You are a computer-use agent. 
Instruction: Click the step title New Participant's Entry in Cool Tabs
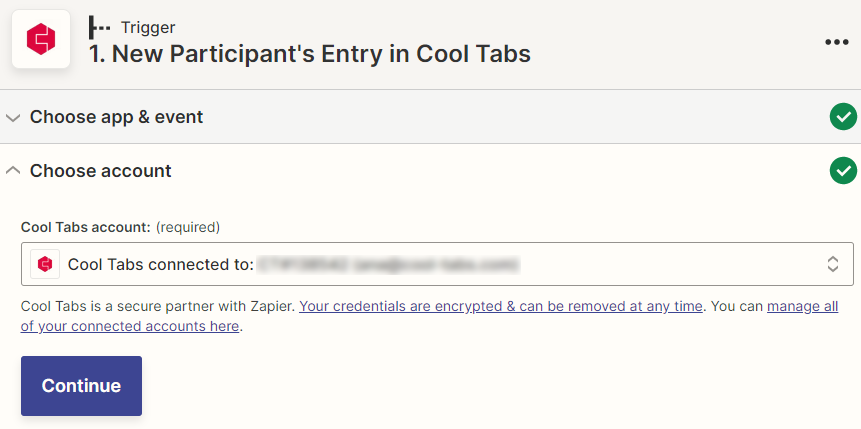310,54
